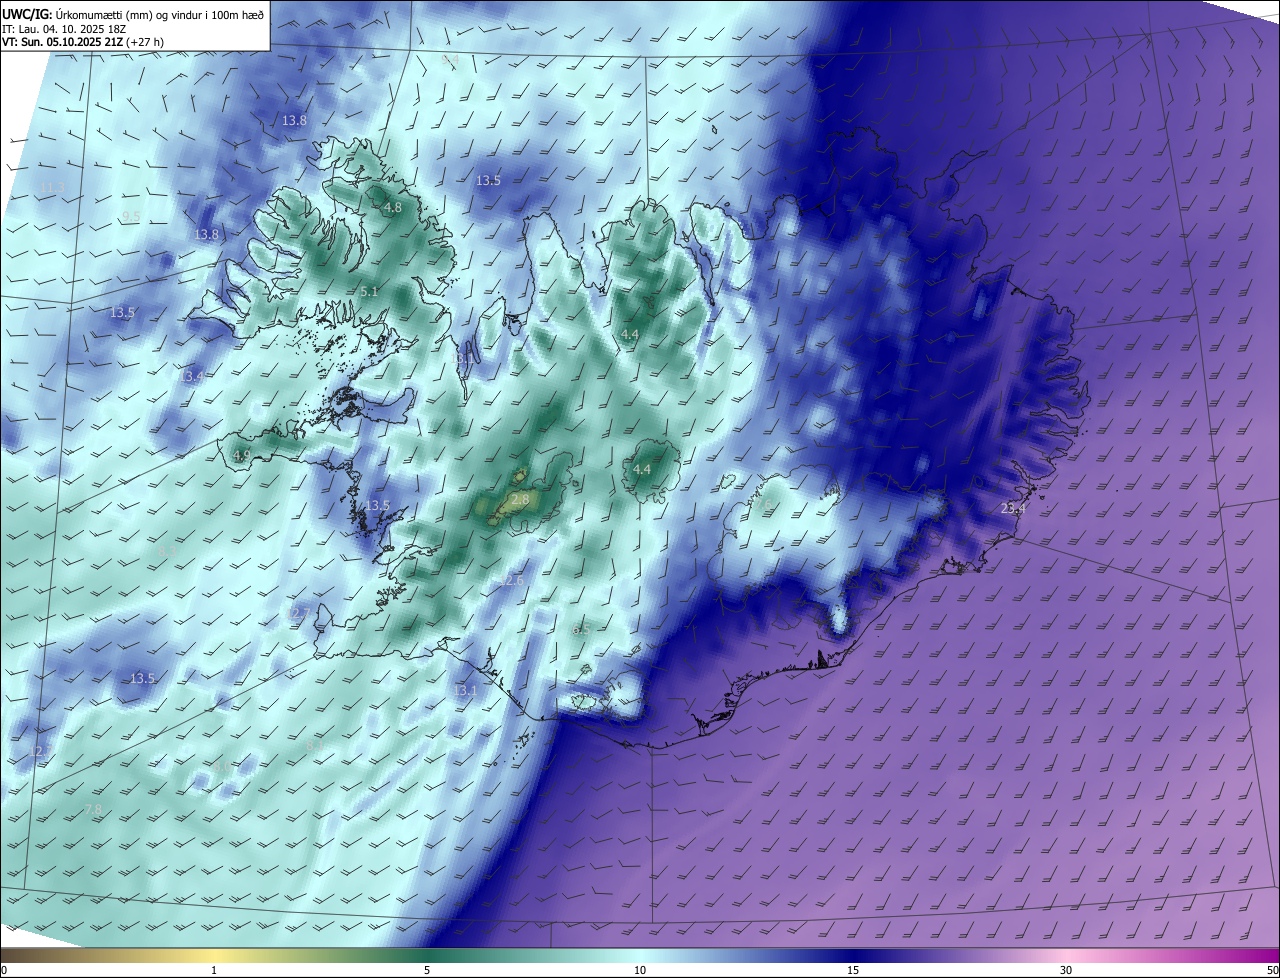Click the title line "Úrkomumætti (mm) og vindur í 100m hæð"

160,14
